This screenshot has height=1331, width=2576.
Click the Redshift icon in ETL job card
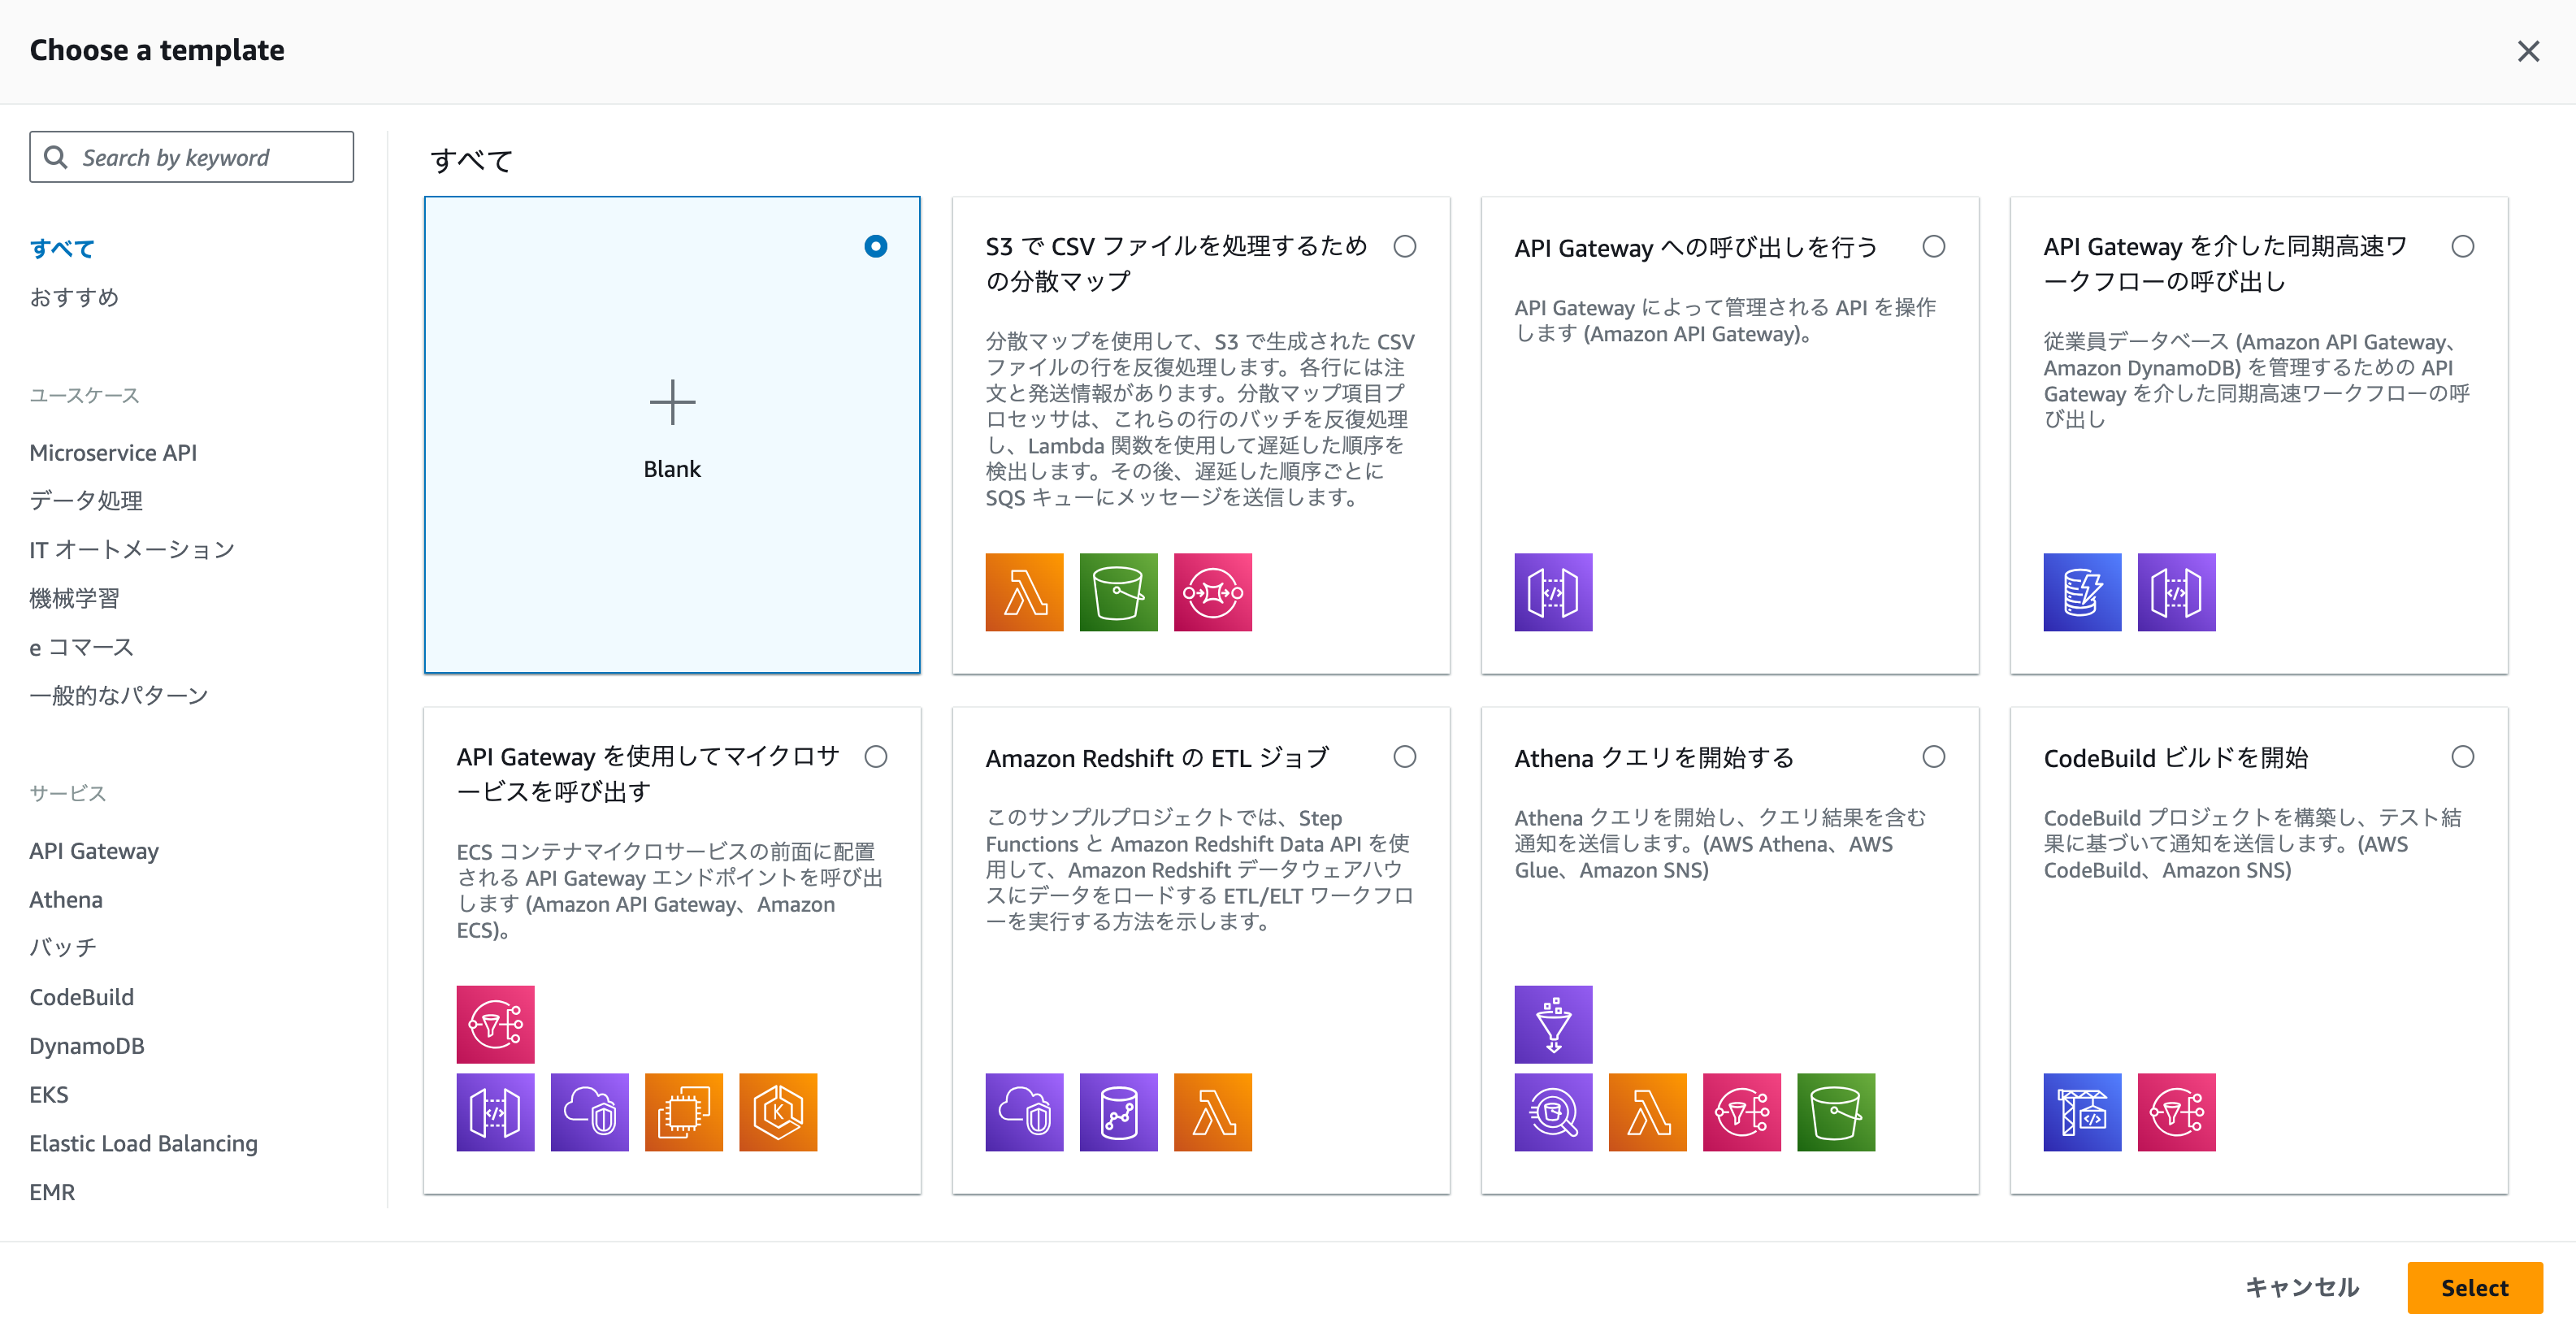[1118, 1112]
